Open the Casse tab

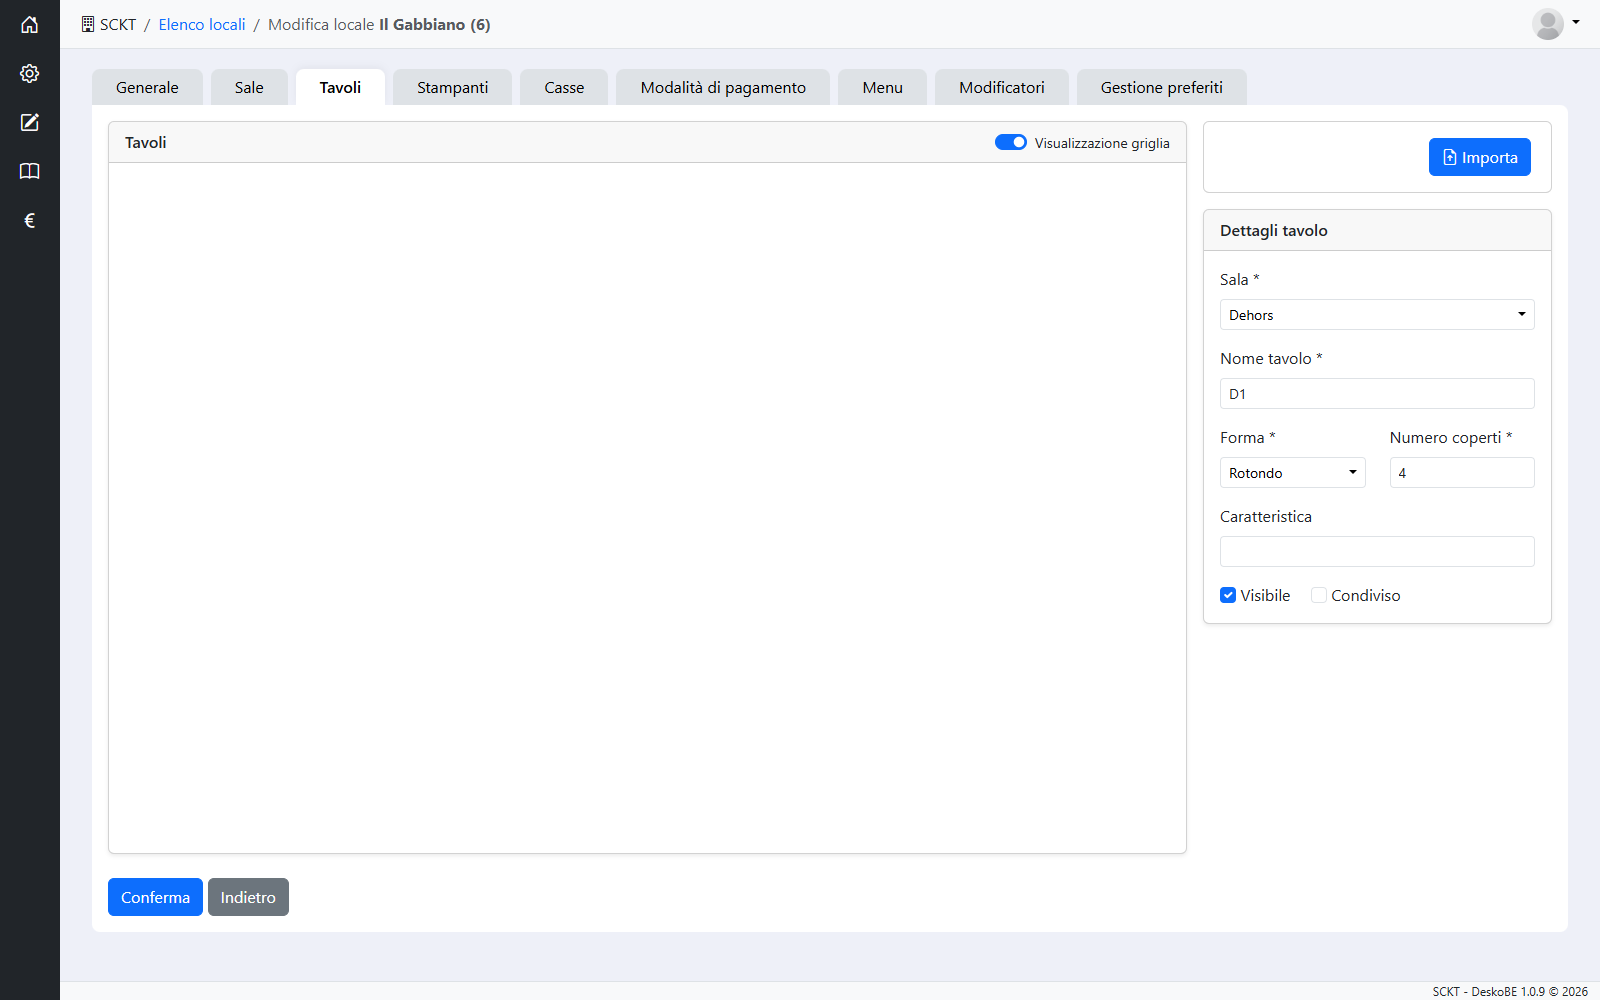(564, 87)
